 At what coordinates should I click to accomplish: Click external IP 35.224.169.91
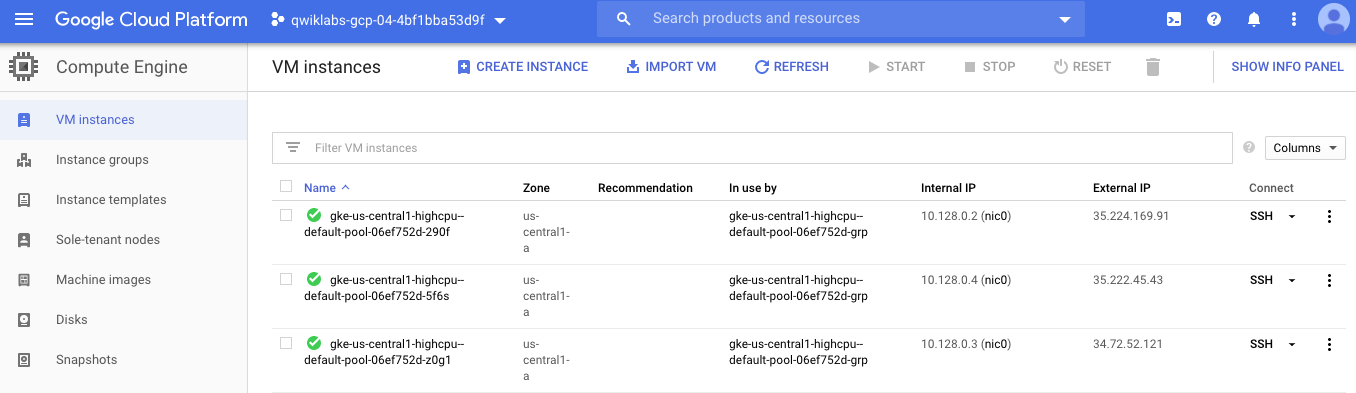(x=1131, y=216)
